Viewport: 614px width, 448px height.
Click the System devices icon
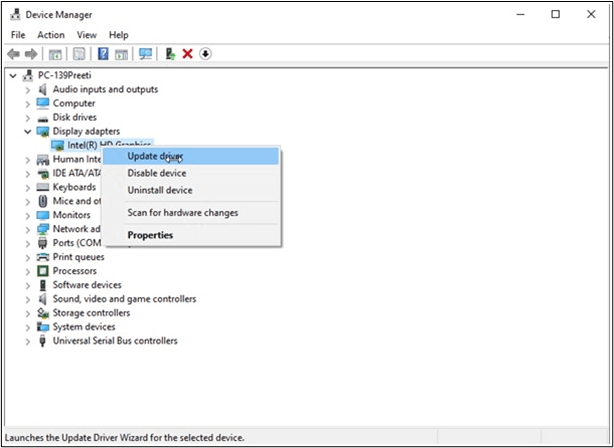click(x=43, y=327)
